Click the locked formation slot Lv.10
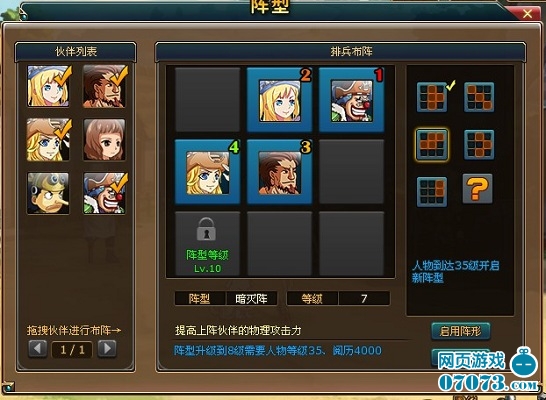546x400 pixels. click(x=208, y=244)
